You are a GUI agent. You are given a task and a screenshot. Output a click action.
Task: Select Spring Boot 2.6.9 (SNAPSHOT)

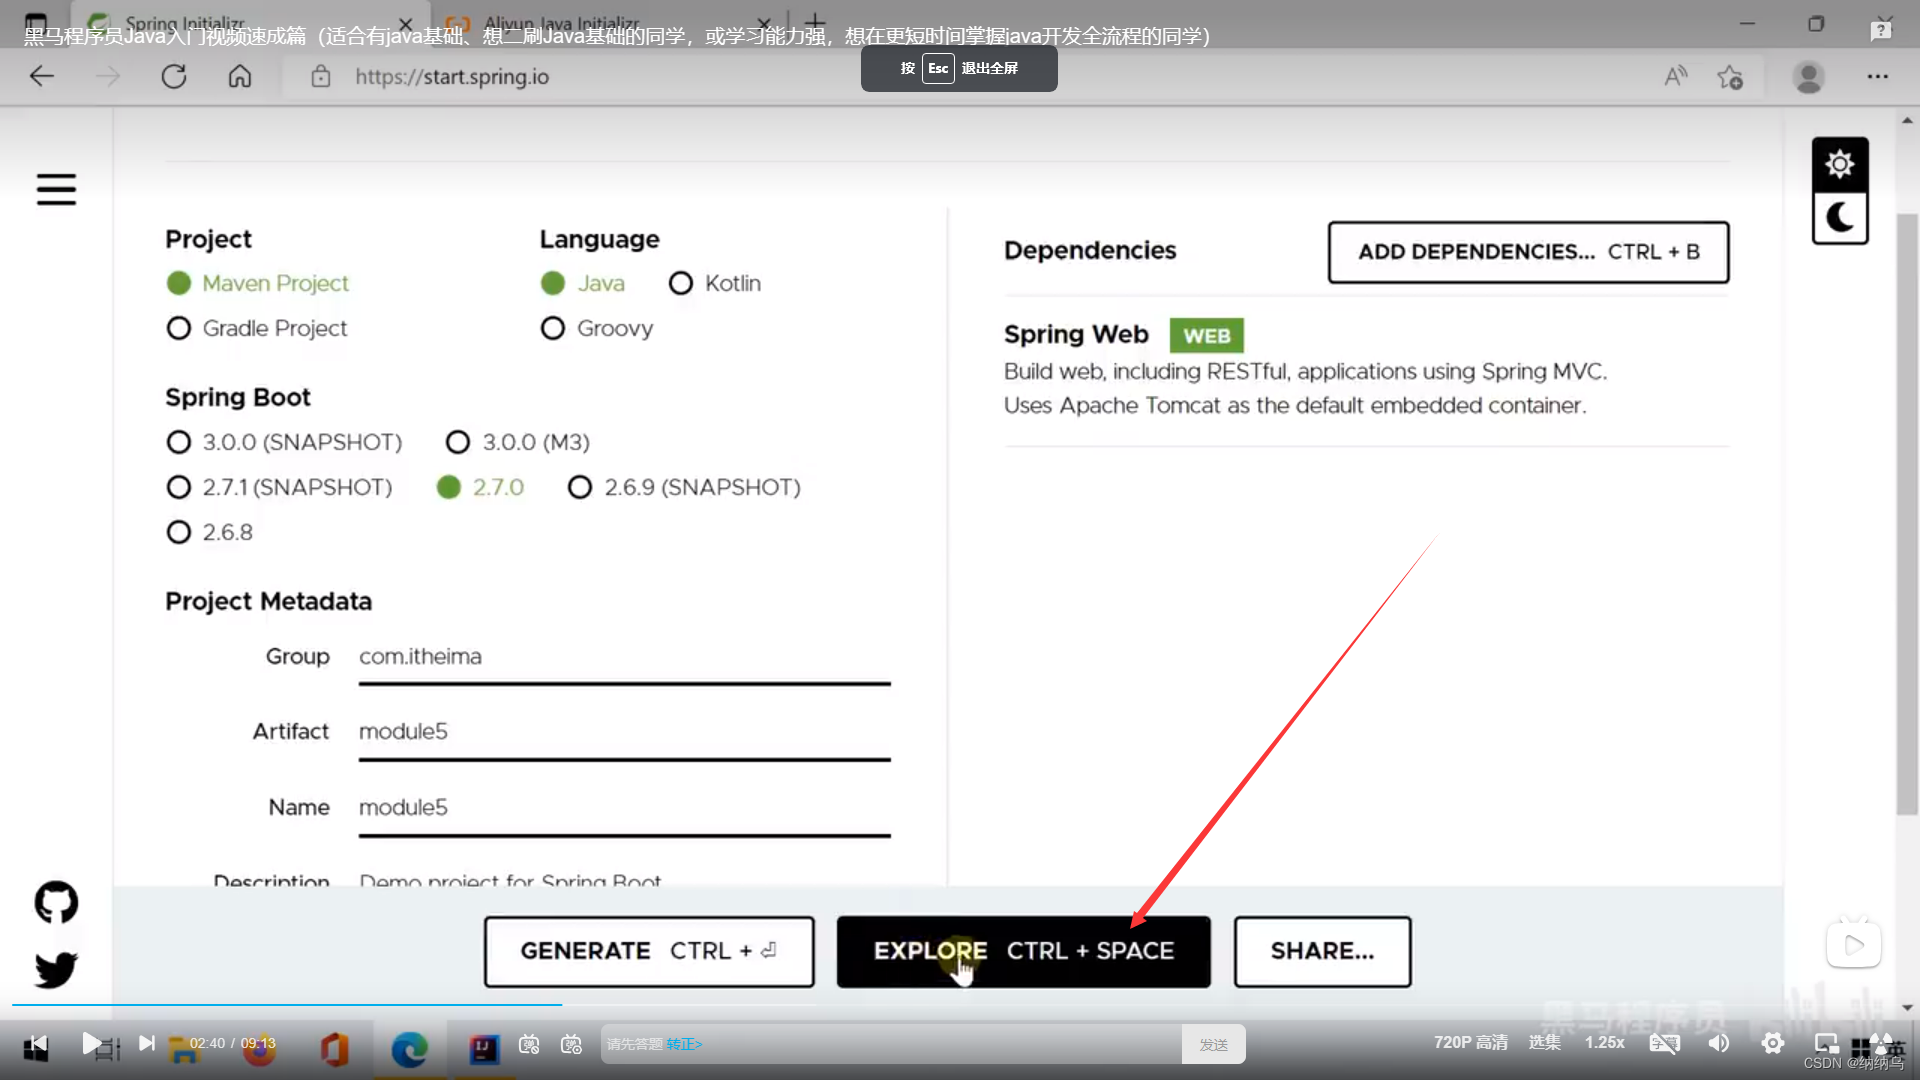[580, 487]
